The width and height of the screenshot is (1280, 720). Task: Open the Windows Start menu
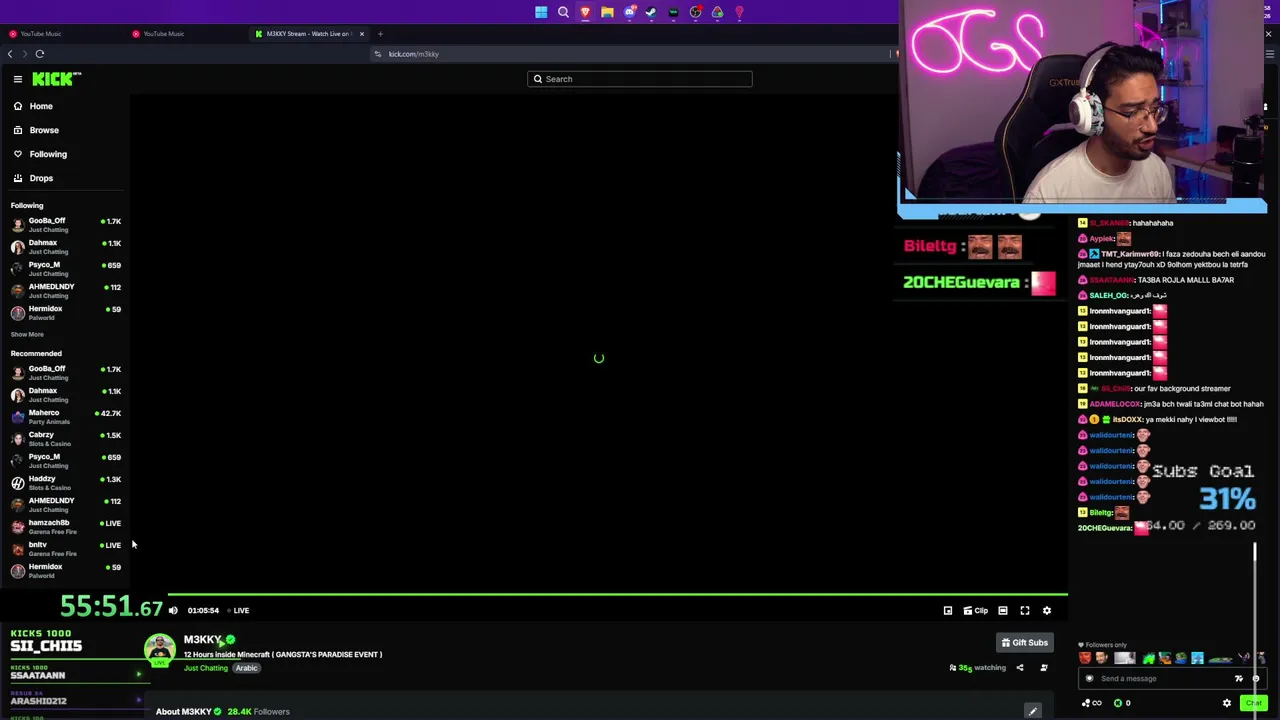[x=541, y=12]
